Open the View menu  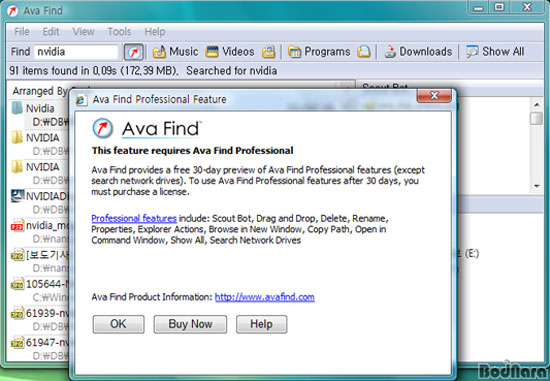click(x=83, y=32)
